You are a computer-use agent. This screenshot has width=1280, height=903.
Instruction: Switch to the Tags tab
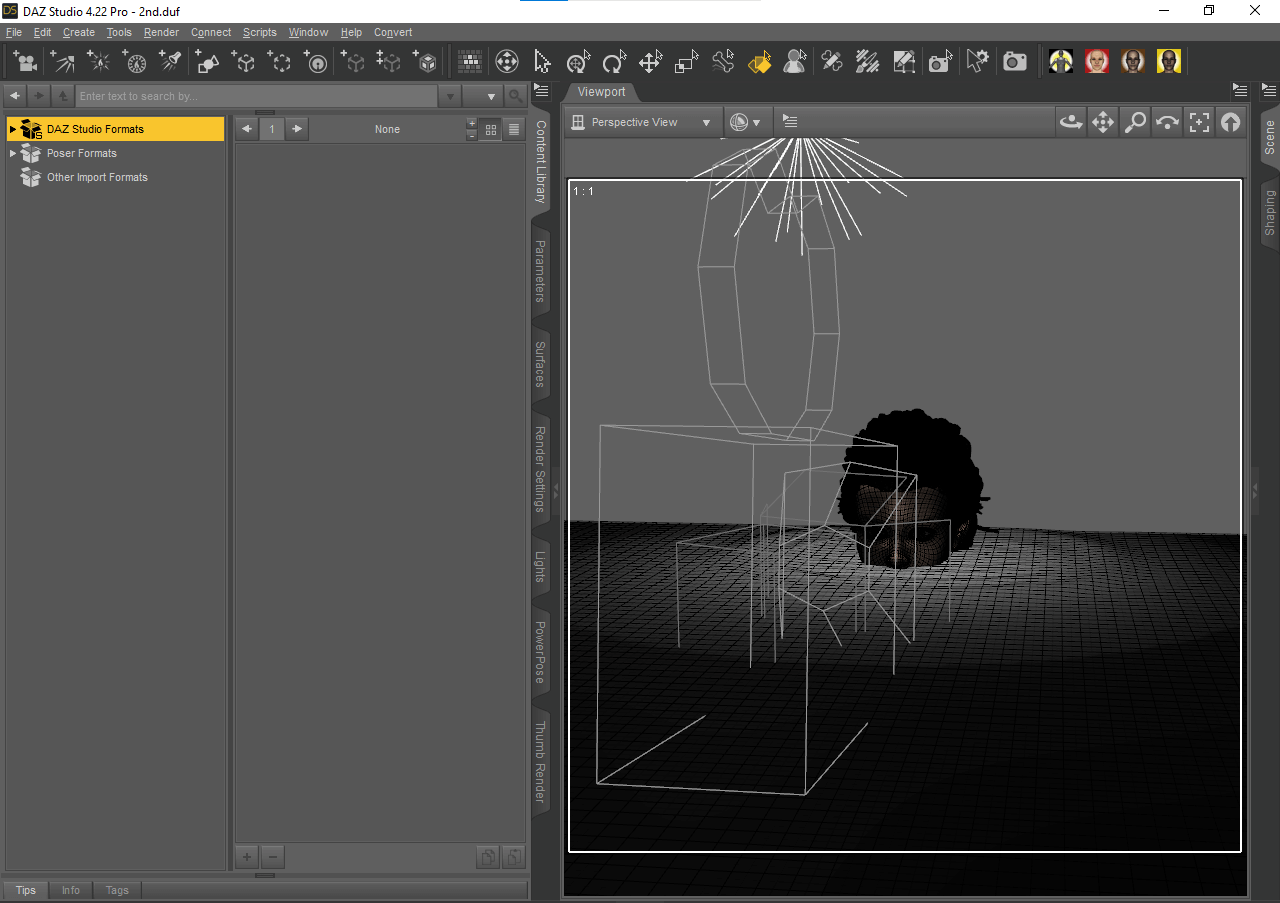(117, 890)
